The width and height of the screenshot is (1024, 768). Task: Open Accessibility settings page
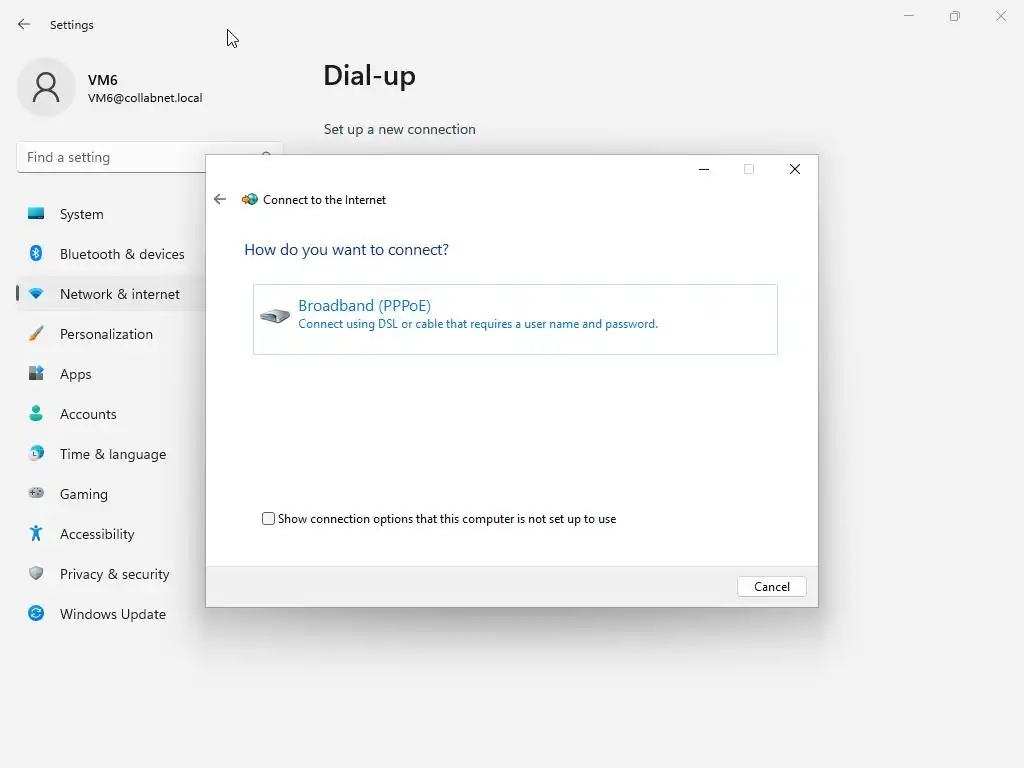coord(111,534)
